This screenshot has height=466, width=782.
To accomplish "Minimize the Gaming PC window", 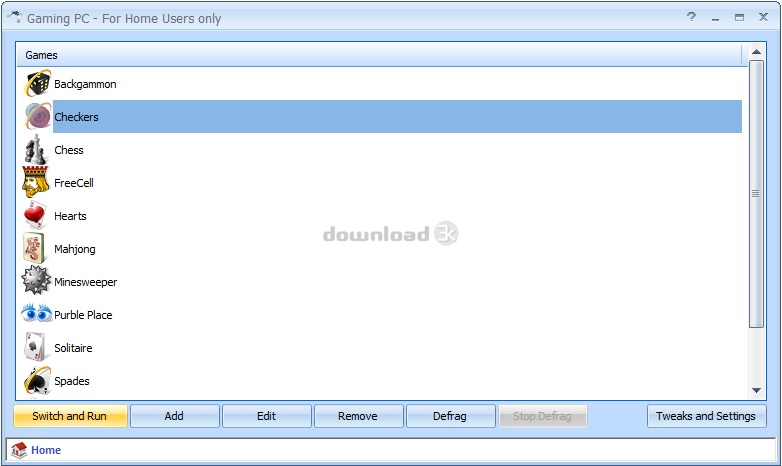I will 716,18.
